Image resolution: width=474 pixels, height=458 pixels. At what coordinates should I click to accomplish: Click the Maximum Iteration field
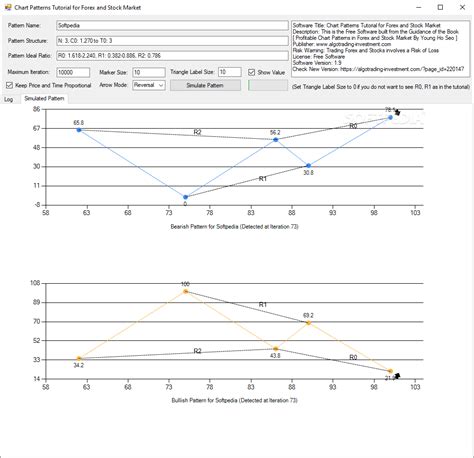click(73, 72)
